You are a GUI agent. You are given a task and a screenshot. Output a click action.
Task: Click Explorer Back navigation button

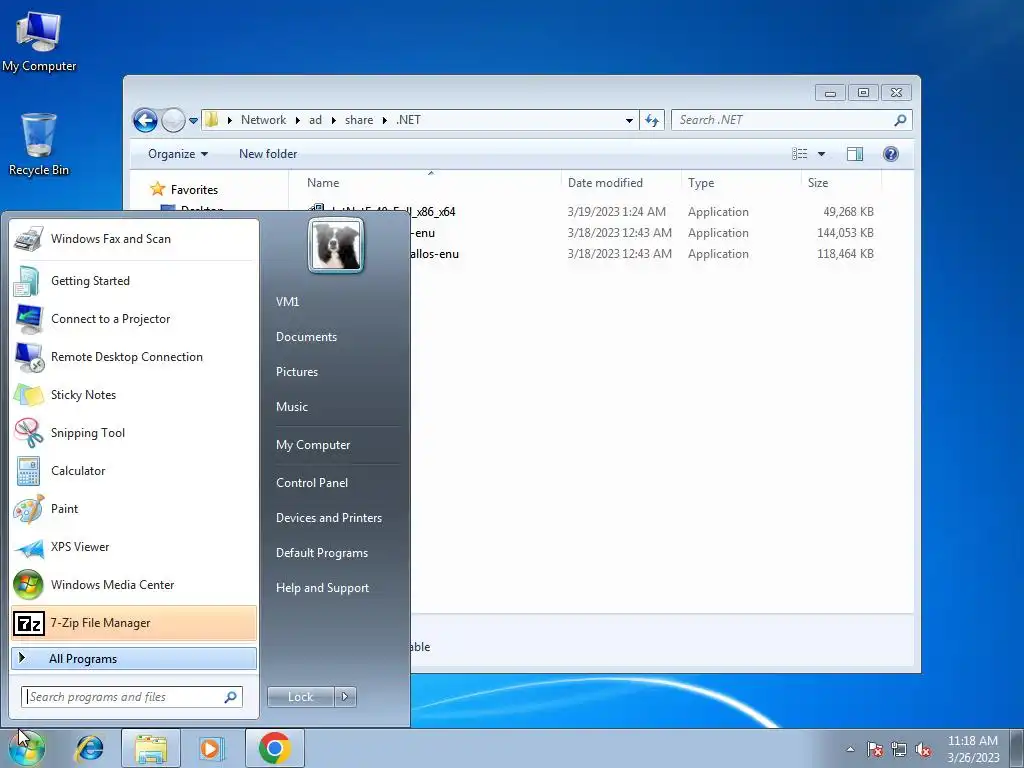click(x=145, y=120)
